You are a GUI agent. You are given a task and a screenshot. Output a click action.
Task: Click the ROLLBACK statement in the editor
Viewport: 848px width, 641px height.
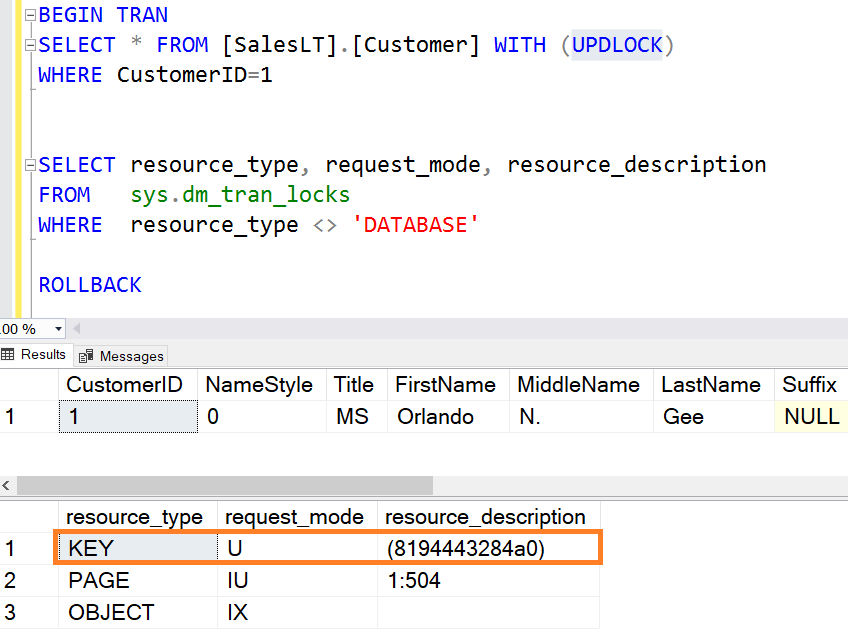[90, 285]
